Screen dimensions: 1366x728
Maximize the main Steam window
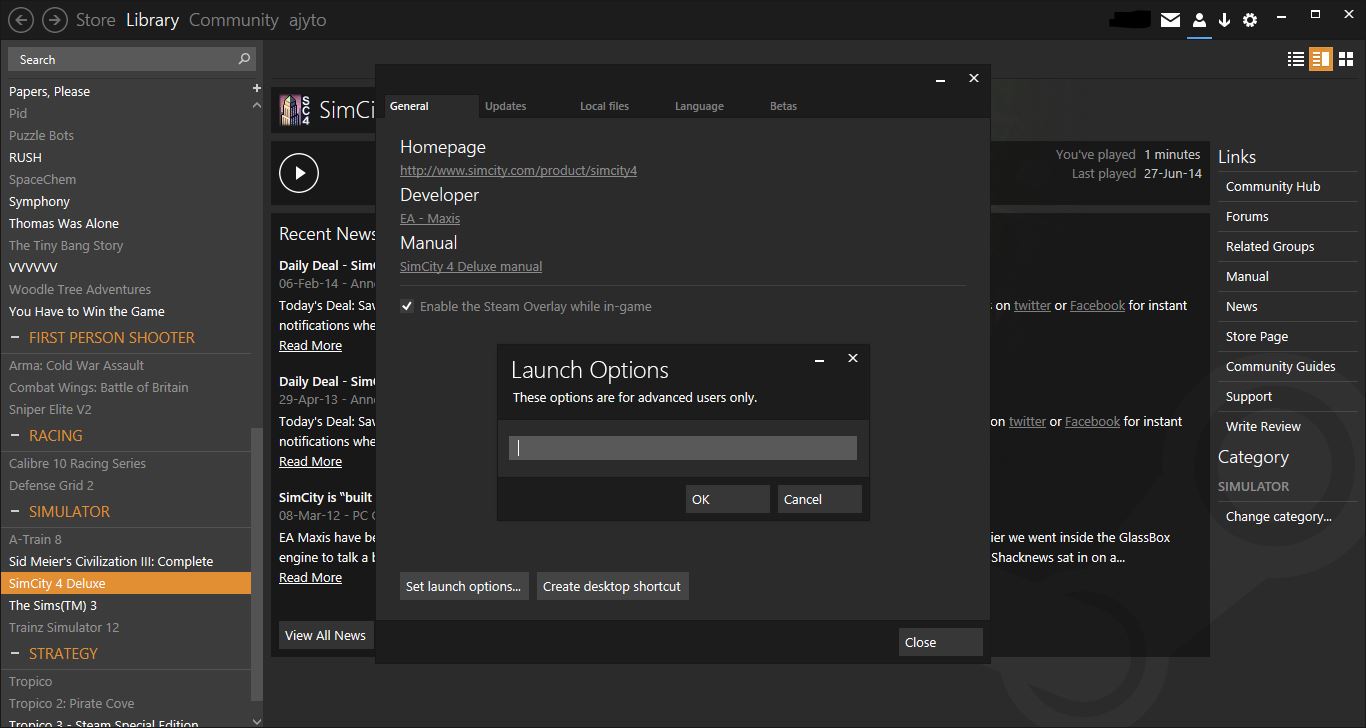1316,14
